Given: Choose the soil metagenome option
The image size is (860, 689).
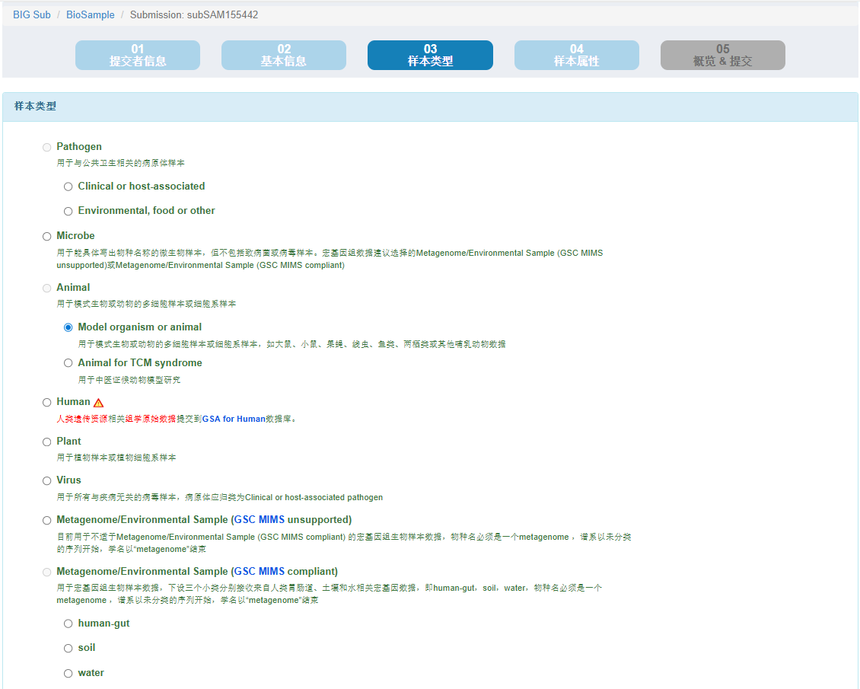Looking at the screenshot, I should tap(67, 647).
